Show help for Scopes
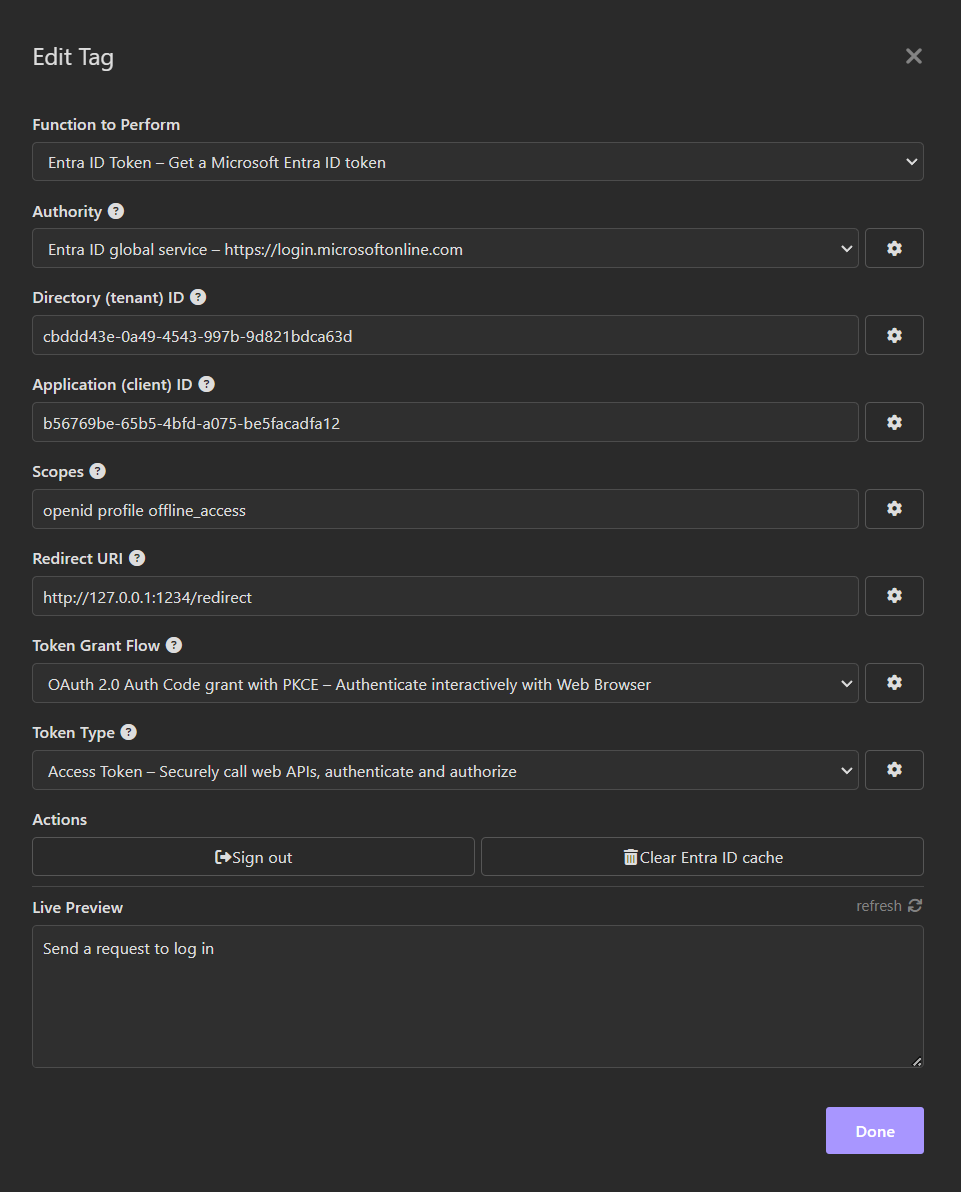 (x=97, y=471)
